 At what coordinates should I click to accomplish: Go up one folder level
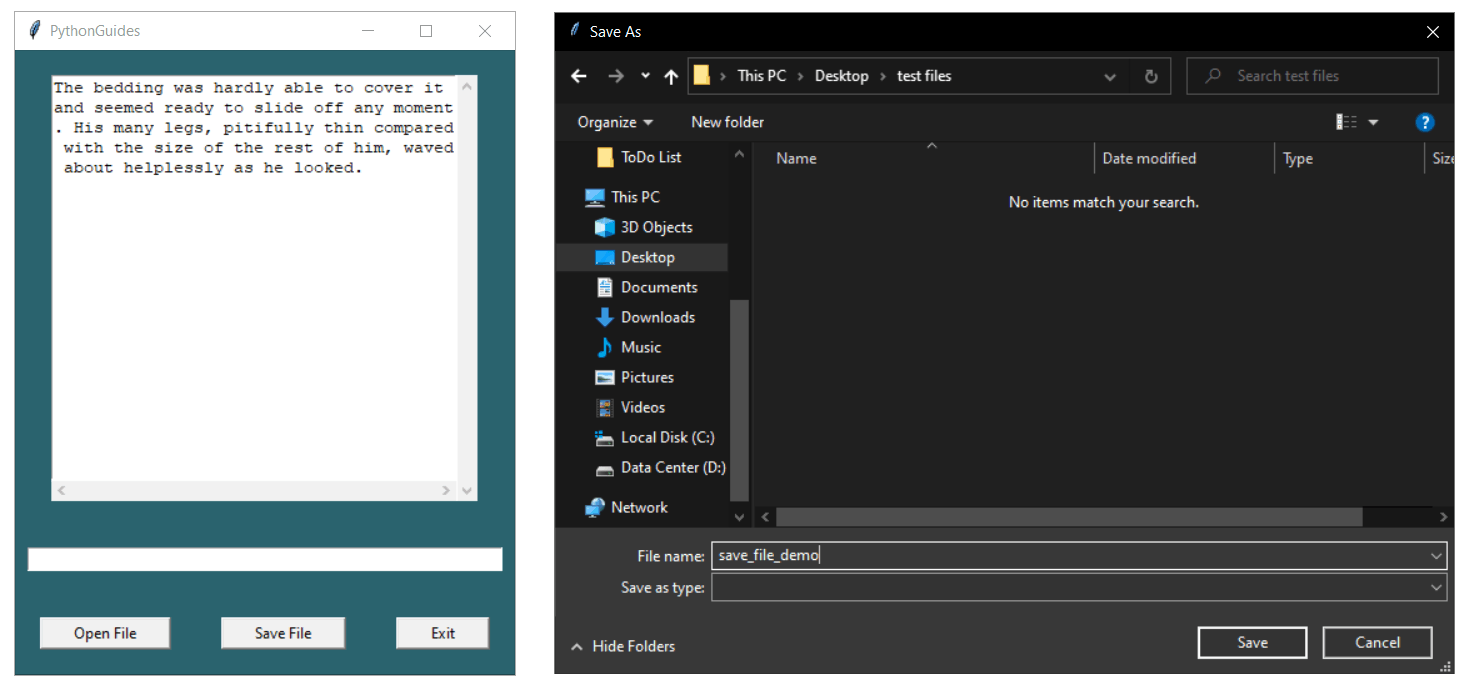(671, 76)
